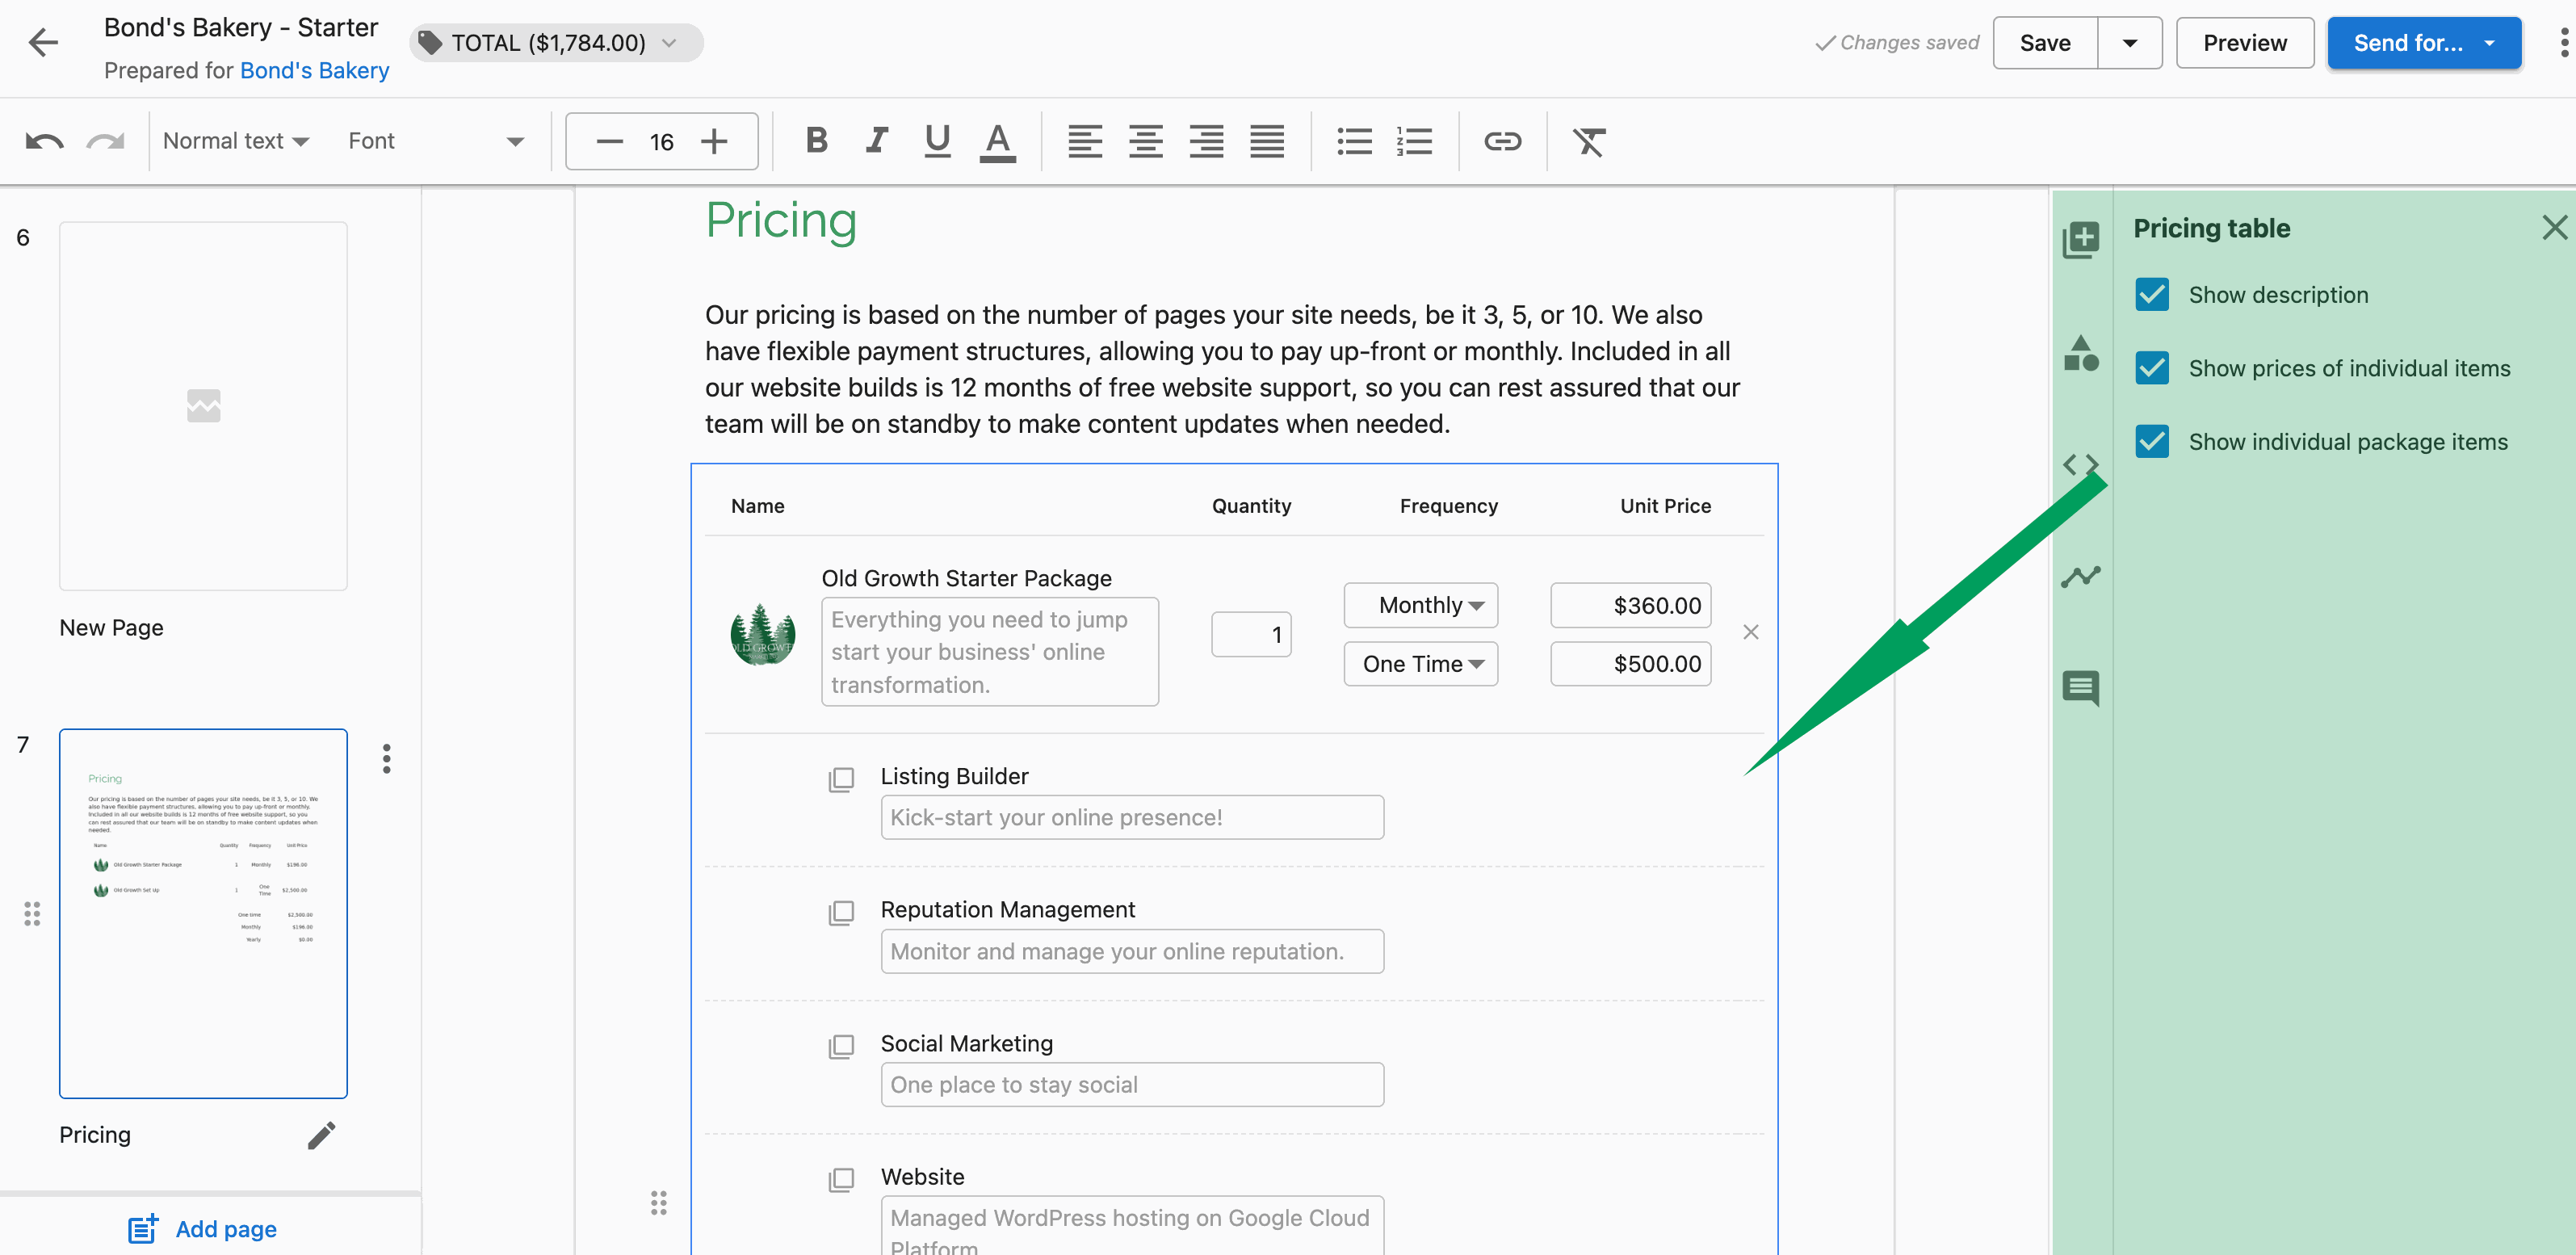Open the Font dropdown

[x=436, y=141]
